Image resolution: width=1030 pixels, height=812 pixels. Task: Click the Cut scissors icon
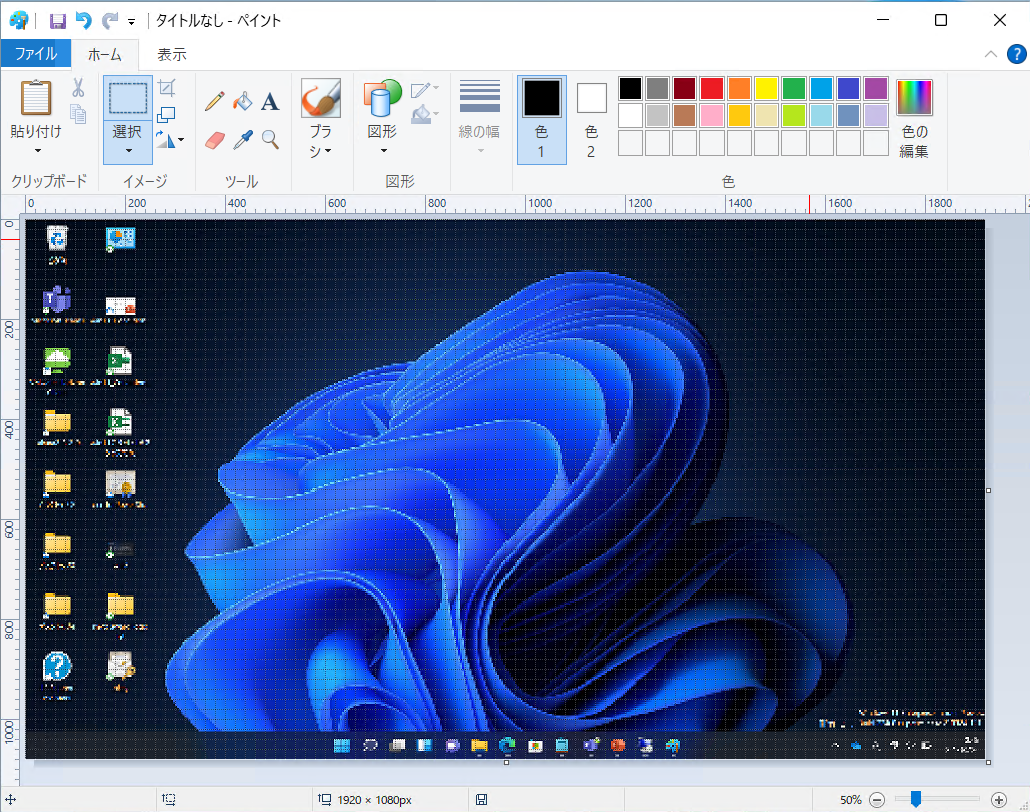pos(78,88)
